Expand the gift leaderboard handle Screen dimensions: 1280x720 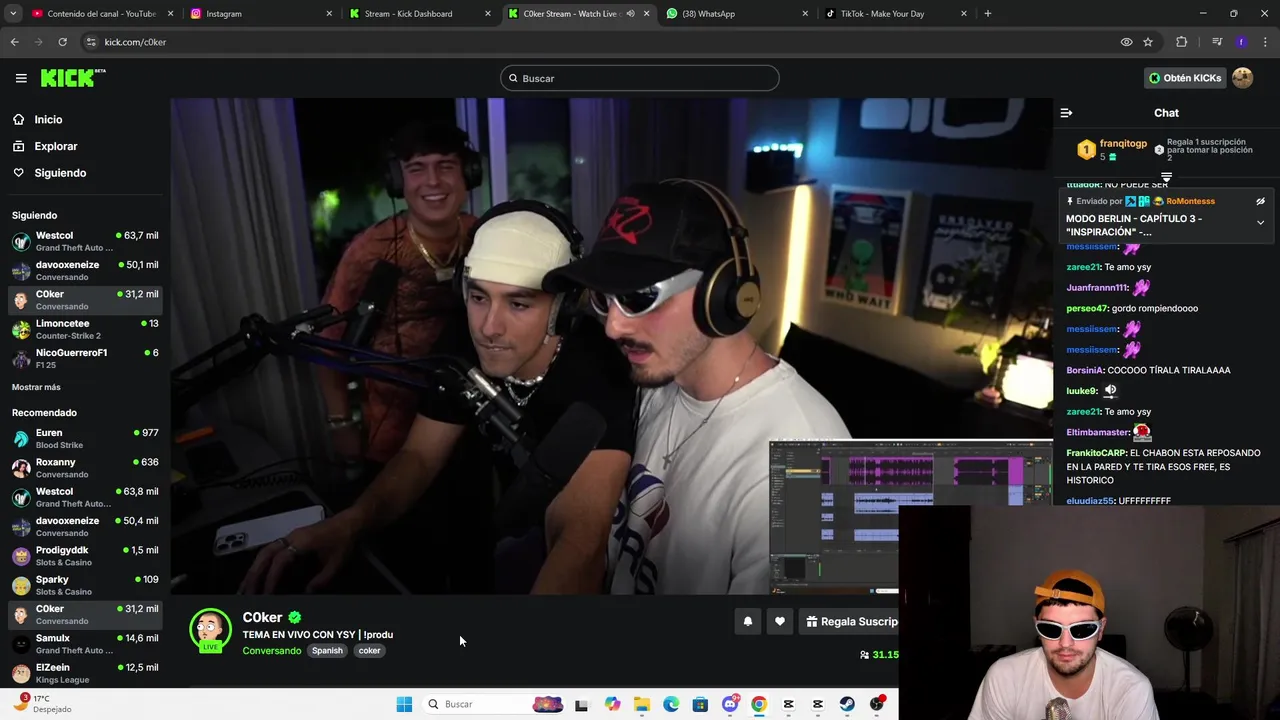[x=1166, y=177]
